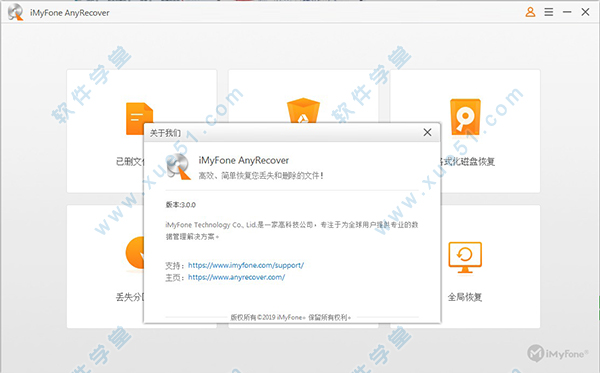Click the 关于我们 dialog title
This screenshot has width=600, height=373.
click(165, 133)
